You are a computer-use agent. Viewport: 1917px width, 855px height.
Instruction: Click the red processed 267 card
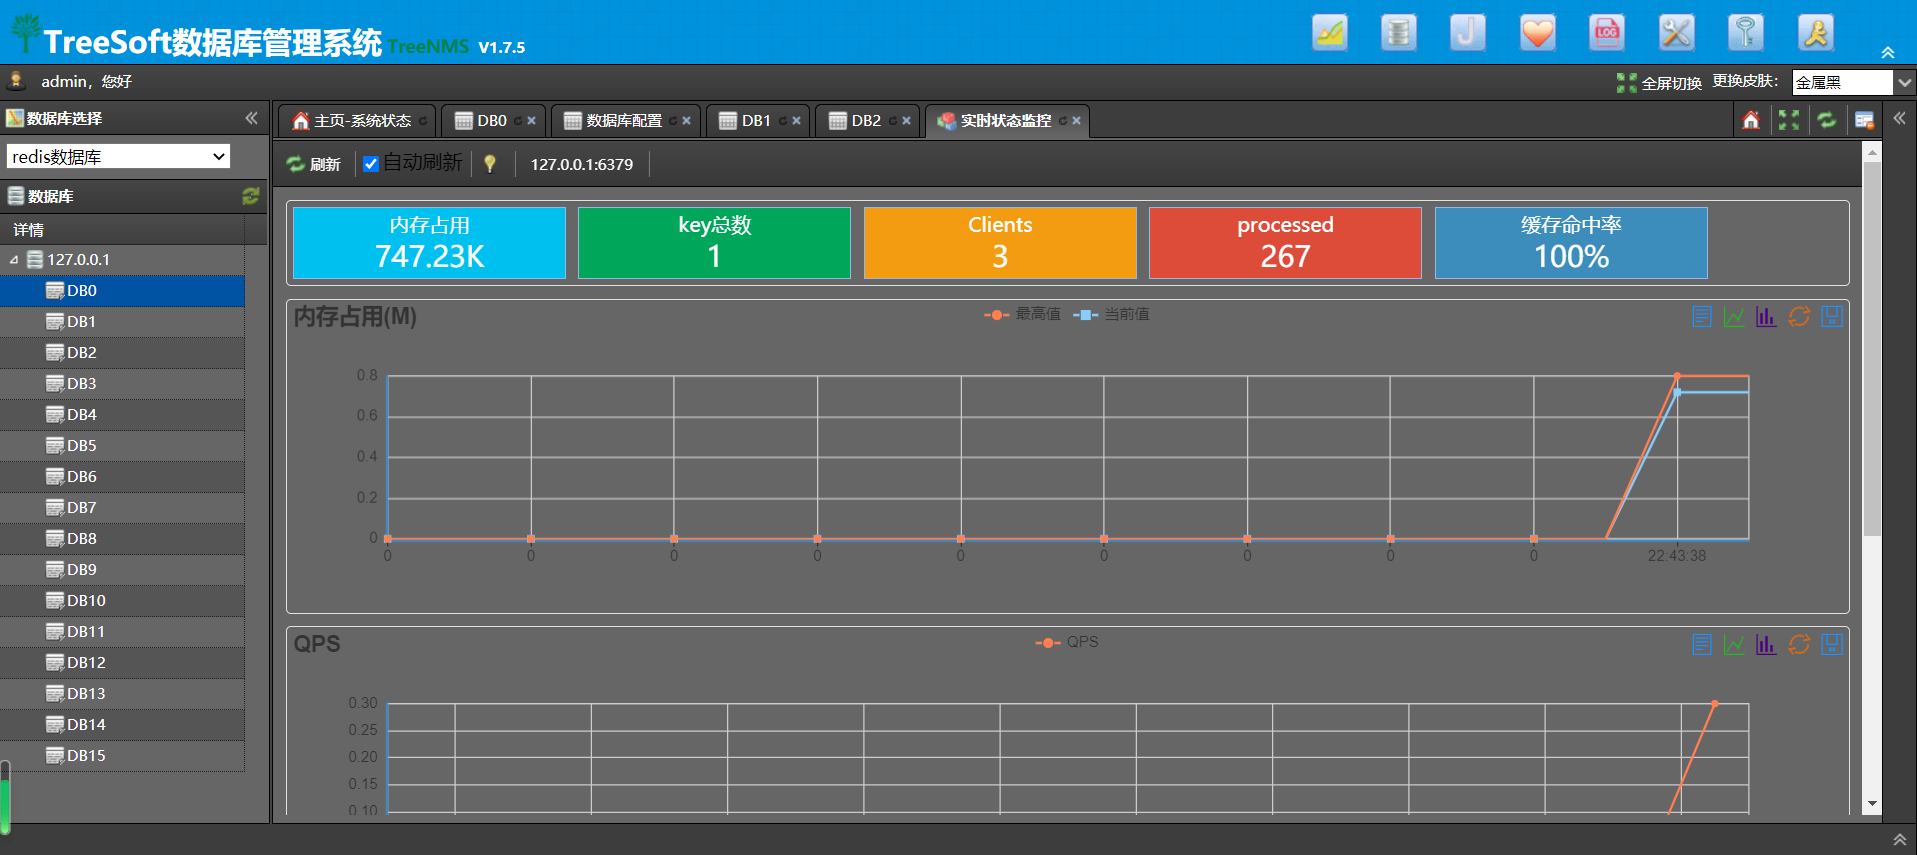pyautogui.click(x=1285, y=243)
